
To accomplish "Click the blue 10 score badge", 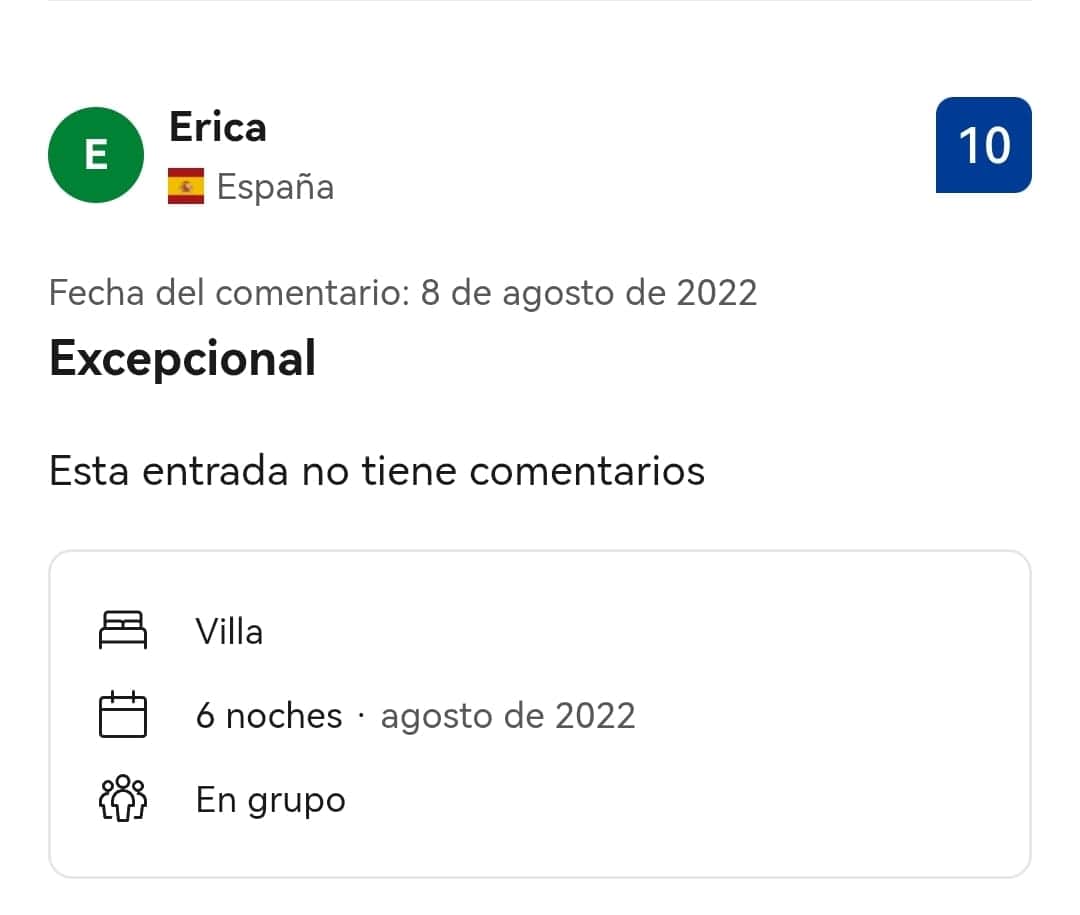I will pyautogui.click(x=984, y=145).
